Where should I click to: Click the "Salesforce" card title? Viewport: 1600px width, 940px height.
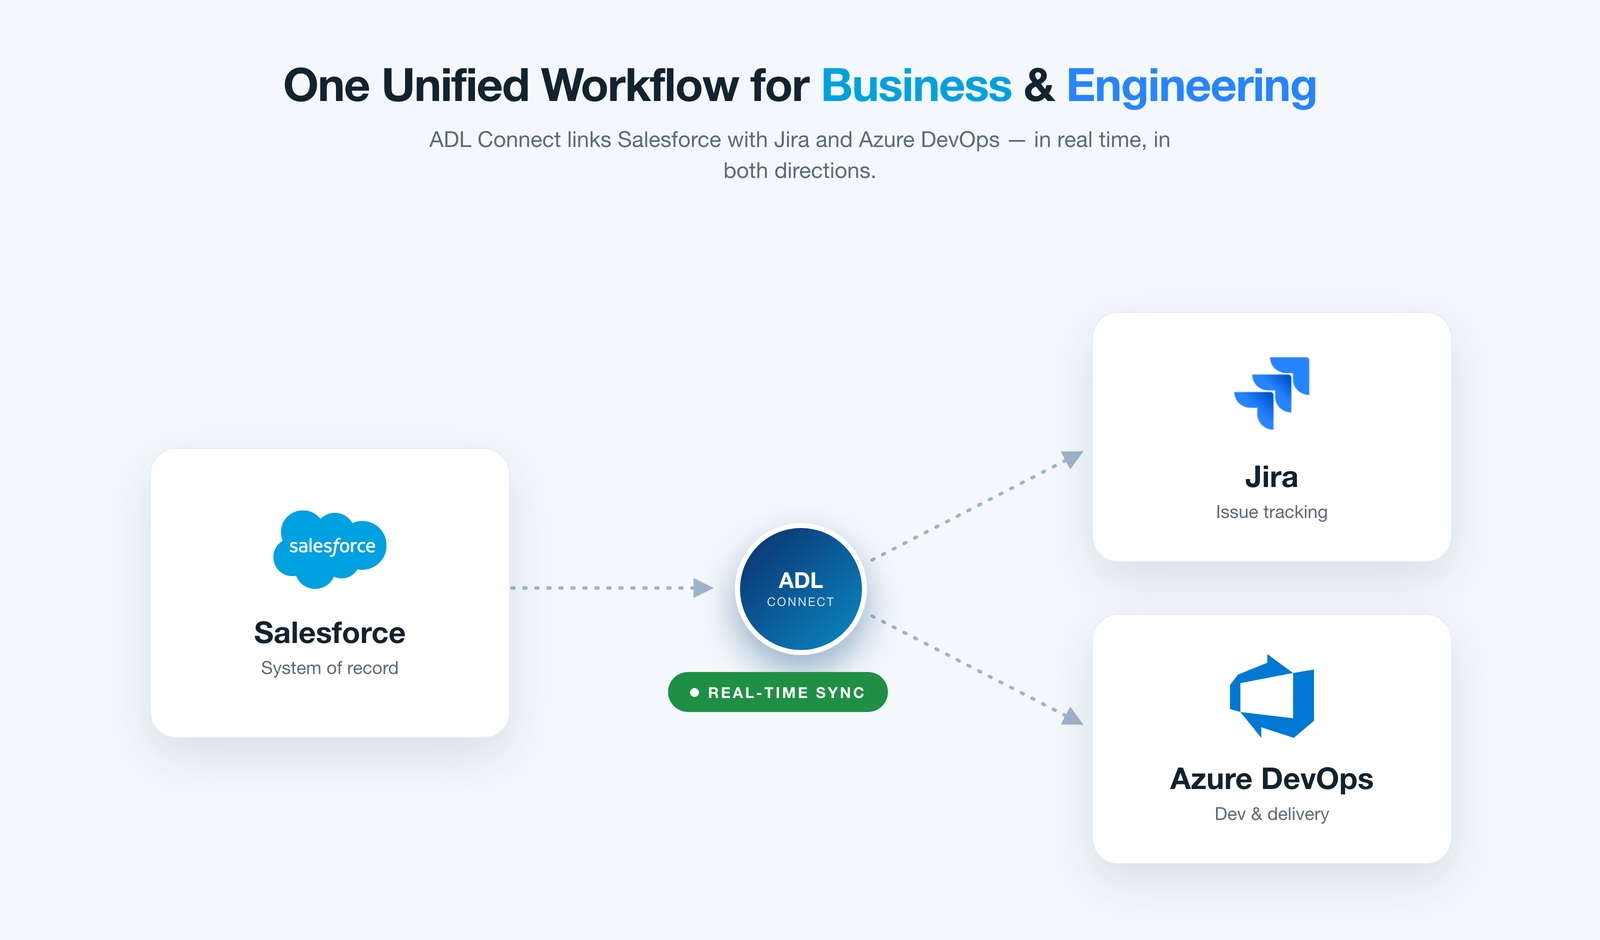[x=330, y=633]
